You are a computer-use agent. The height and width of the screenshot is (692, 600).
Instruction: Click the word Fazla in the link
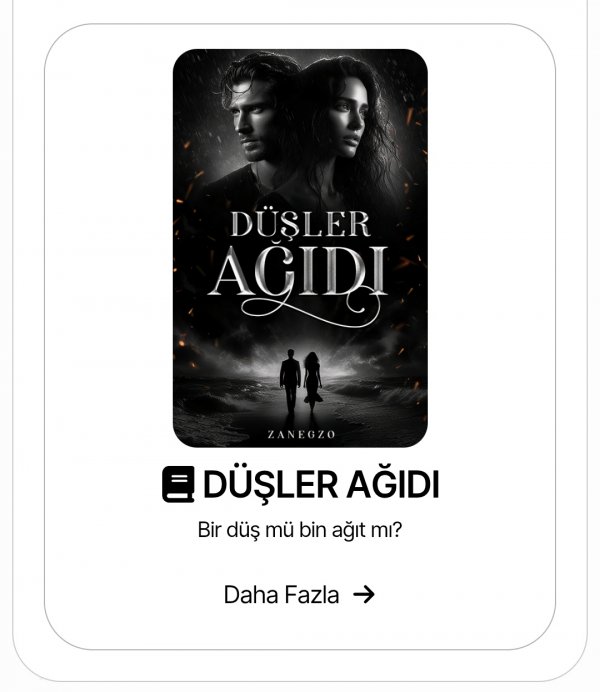pos(311,594)
